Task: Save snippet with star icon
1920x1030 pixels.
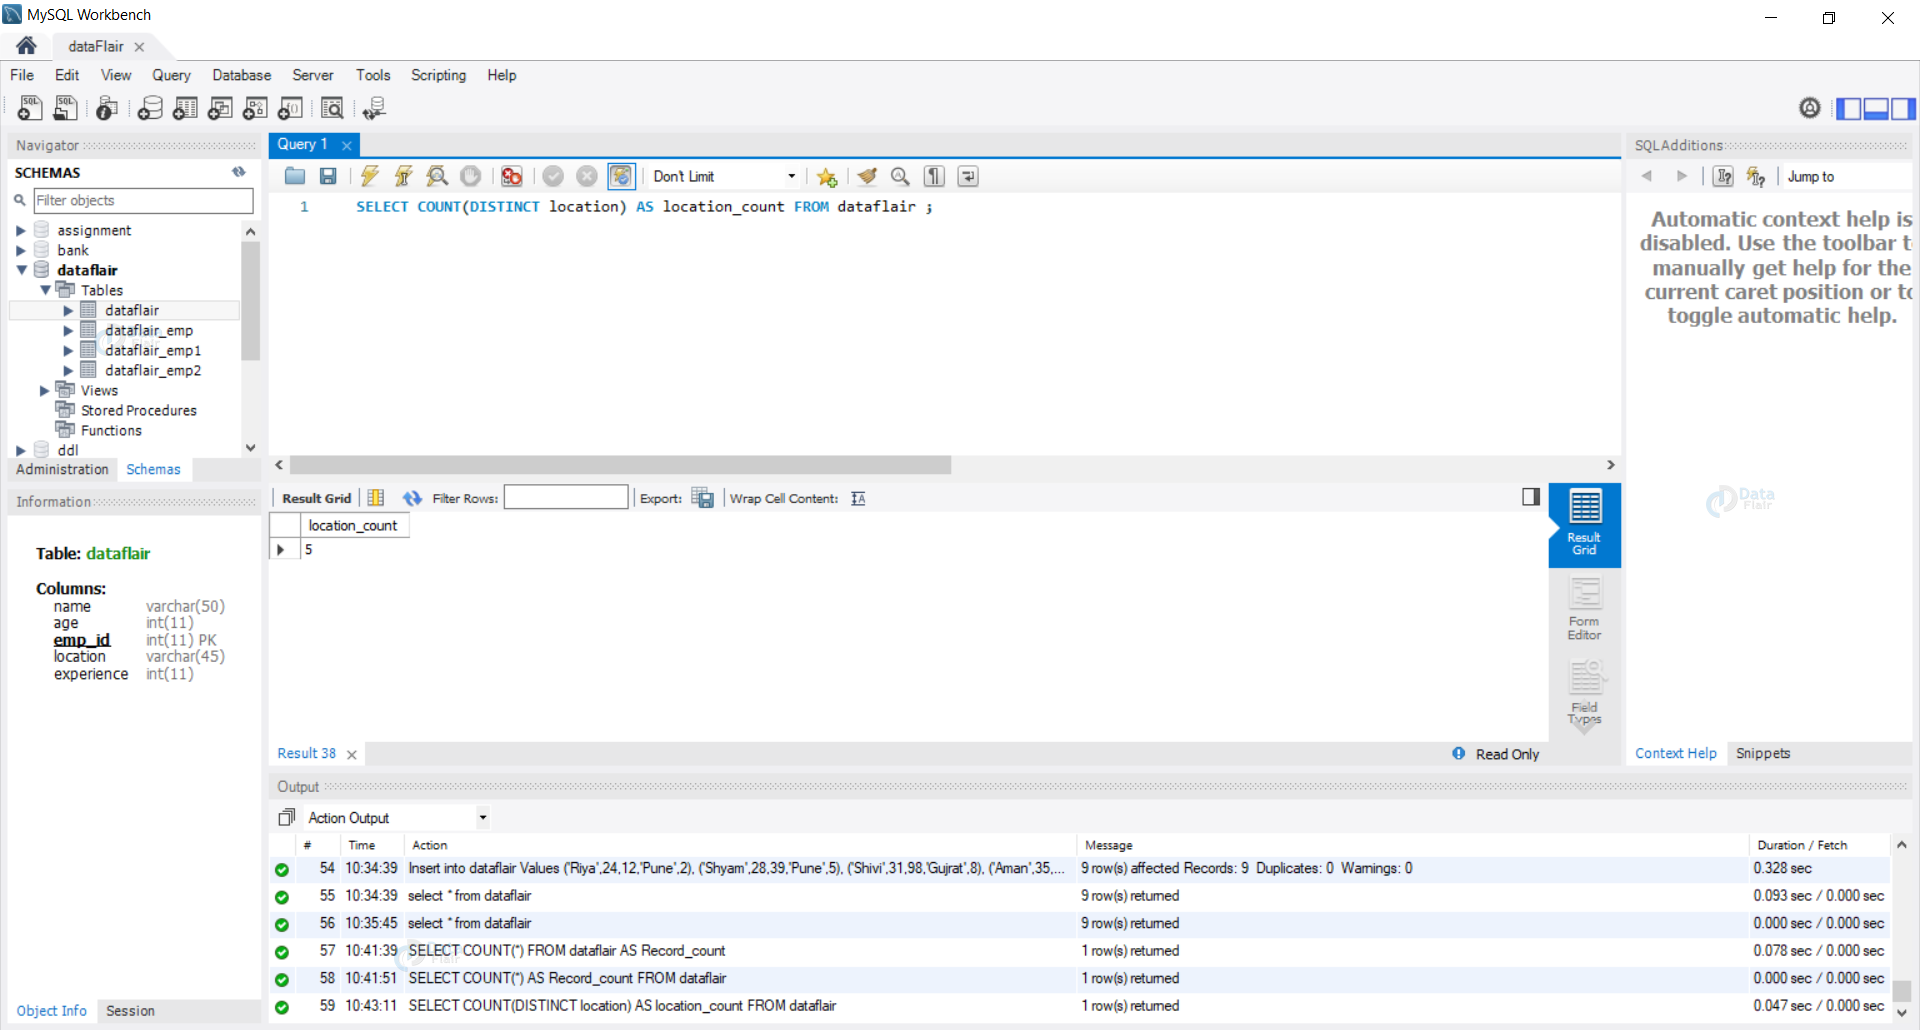Action: pyautogui.click(x=827, y=177)
